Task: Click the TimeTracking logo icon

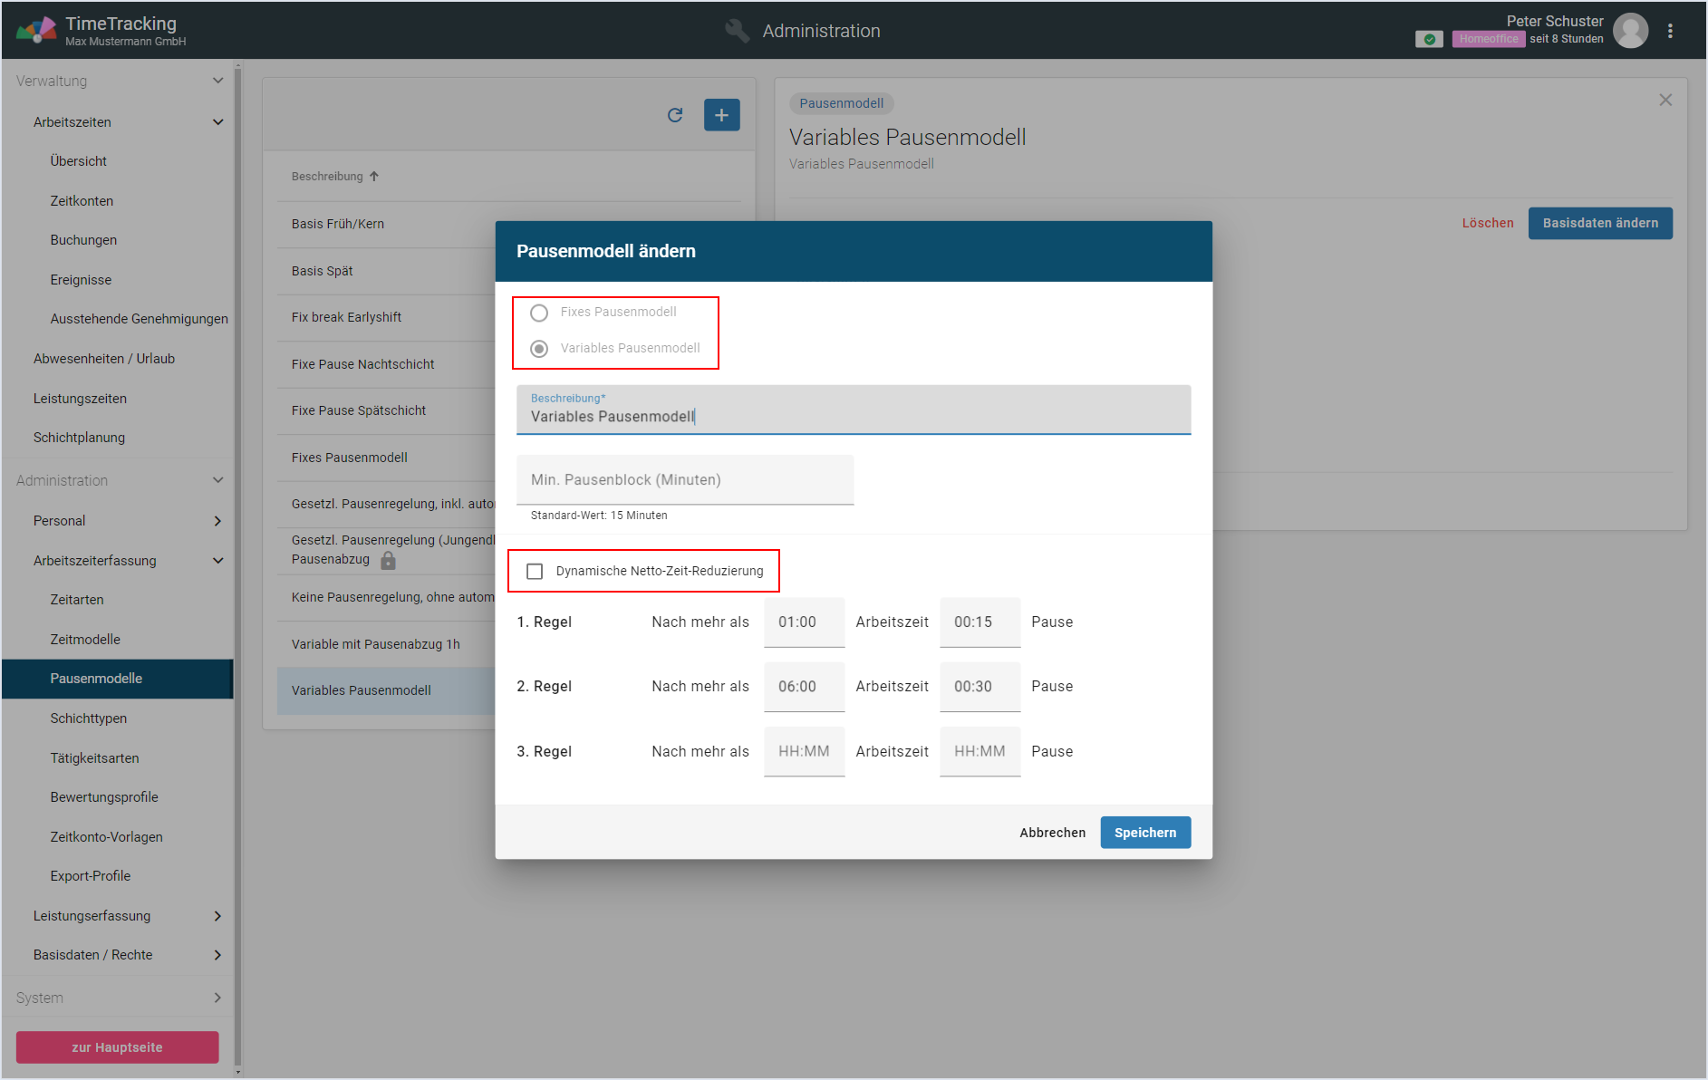Action: pos(36,30)
